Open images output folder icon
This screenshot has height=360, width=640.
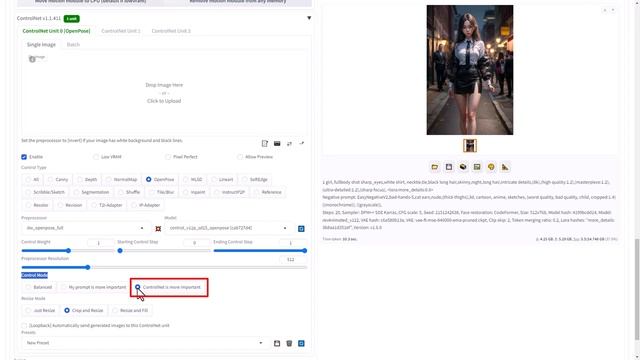(435, 167)
